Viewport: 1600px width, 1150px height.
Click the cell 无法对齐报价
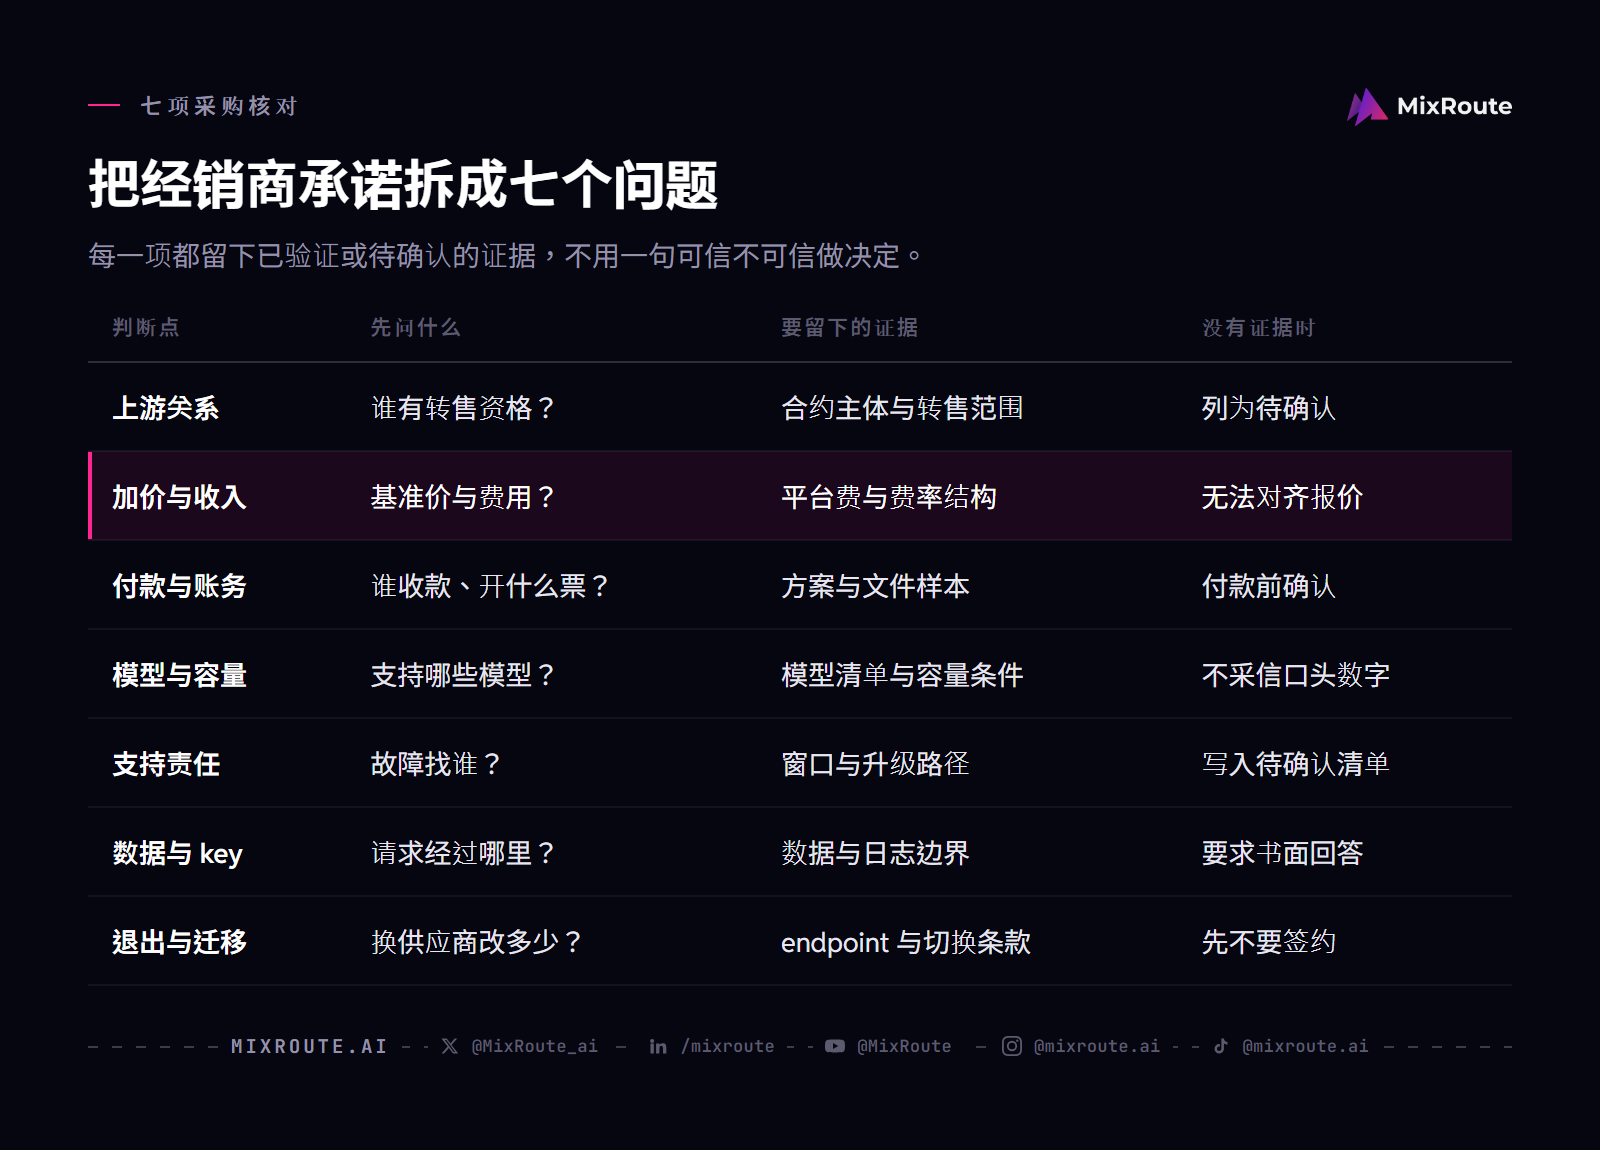pos(1282,497)
